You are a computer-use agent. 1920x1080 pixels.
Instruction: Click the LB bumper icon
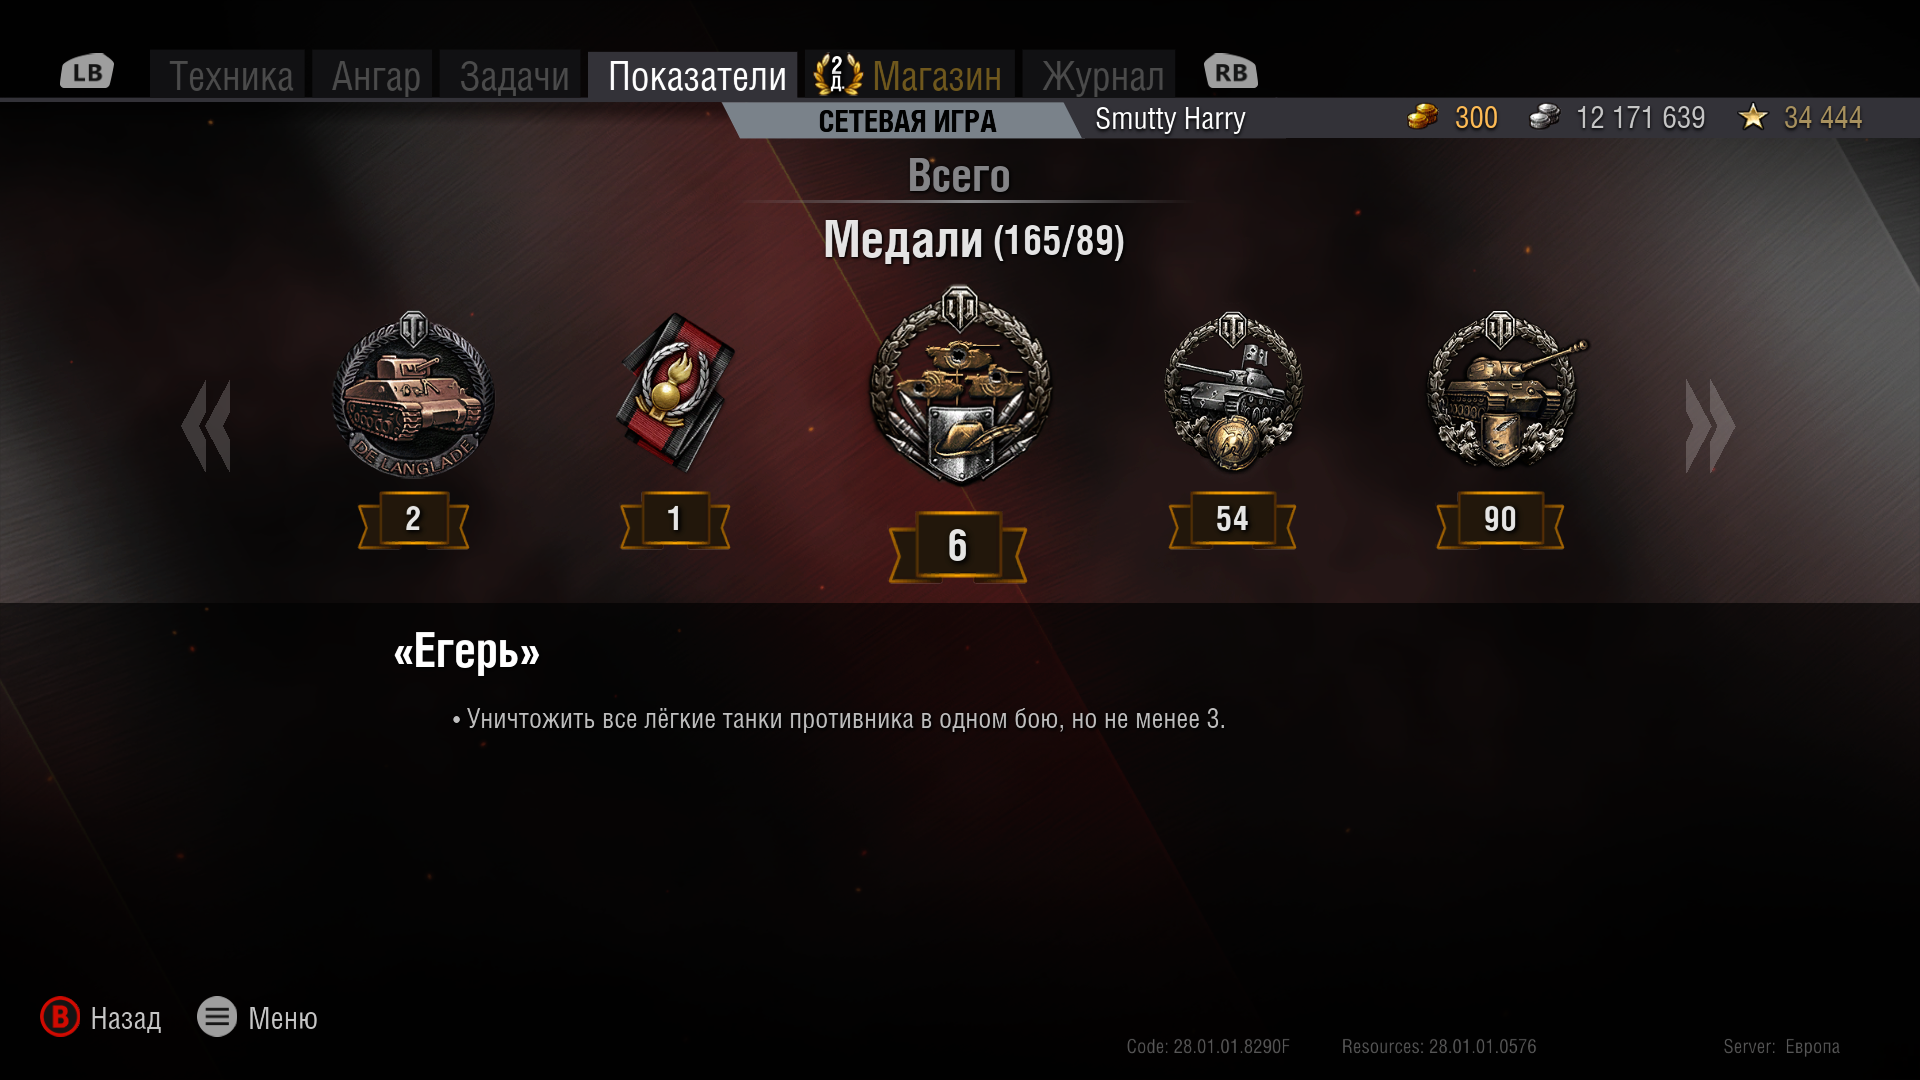(x=87, y=72)
